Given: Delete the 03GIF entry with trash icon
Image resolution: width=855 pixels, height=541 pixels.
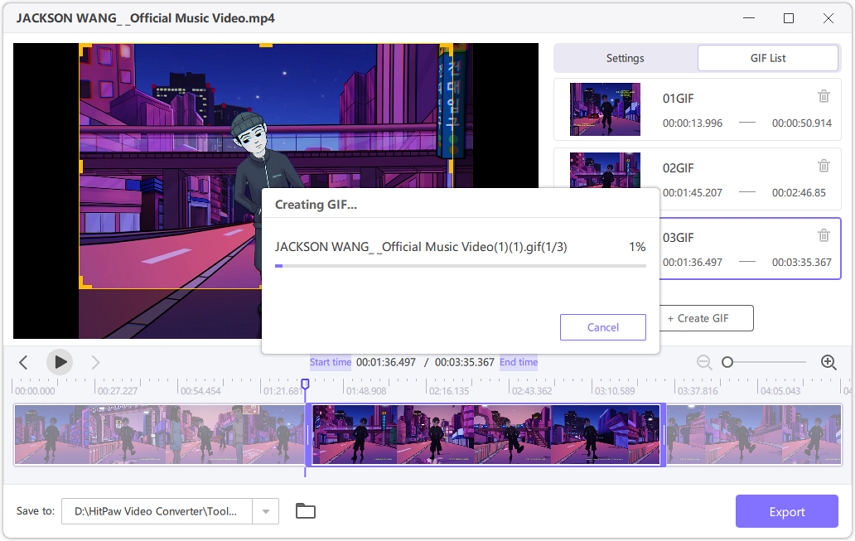Looking at the screenshot, I should pos(823,236).
